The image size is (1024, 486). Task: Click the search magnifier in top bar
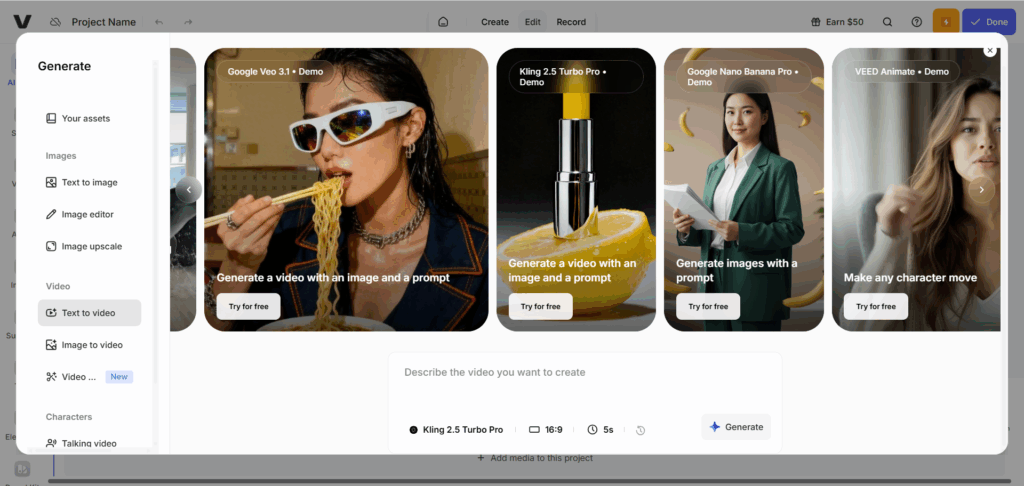coord(887,22)
